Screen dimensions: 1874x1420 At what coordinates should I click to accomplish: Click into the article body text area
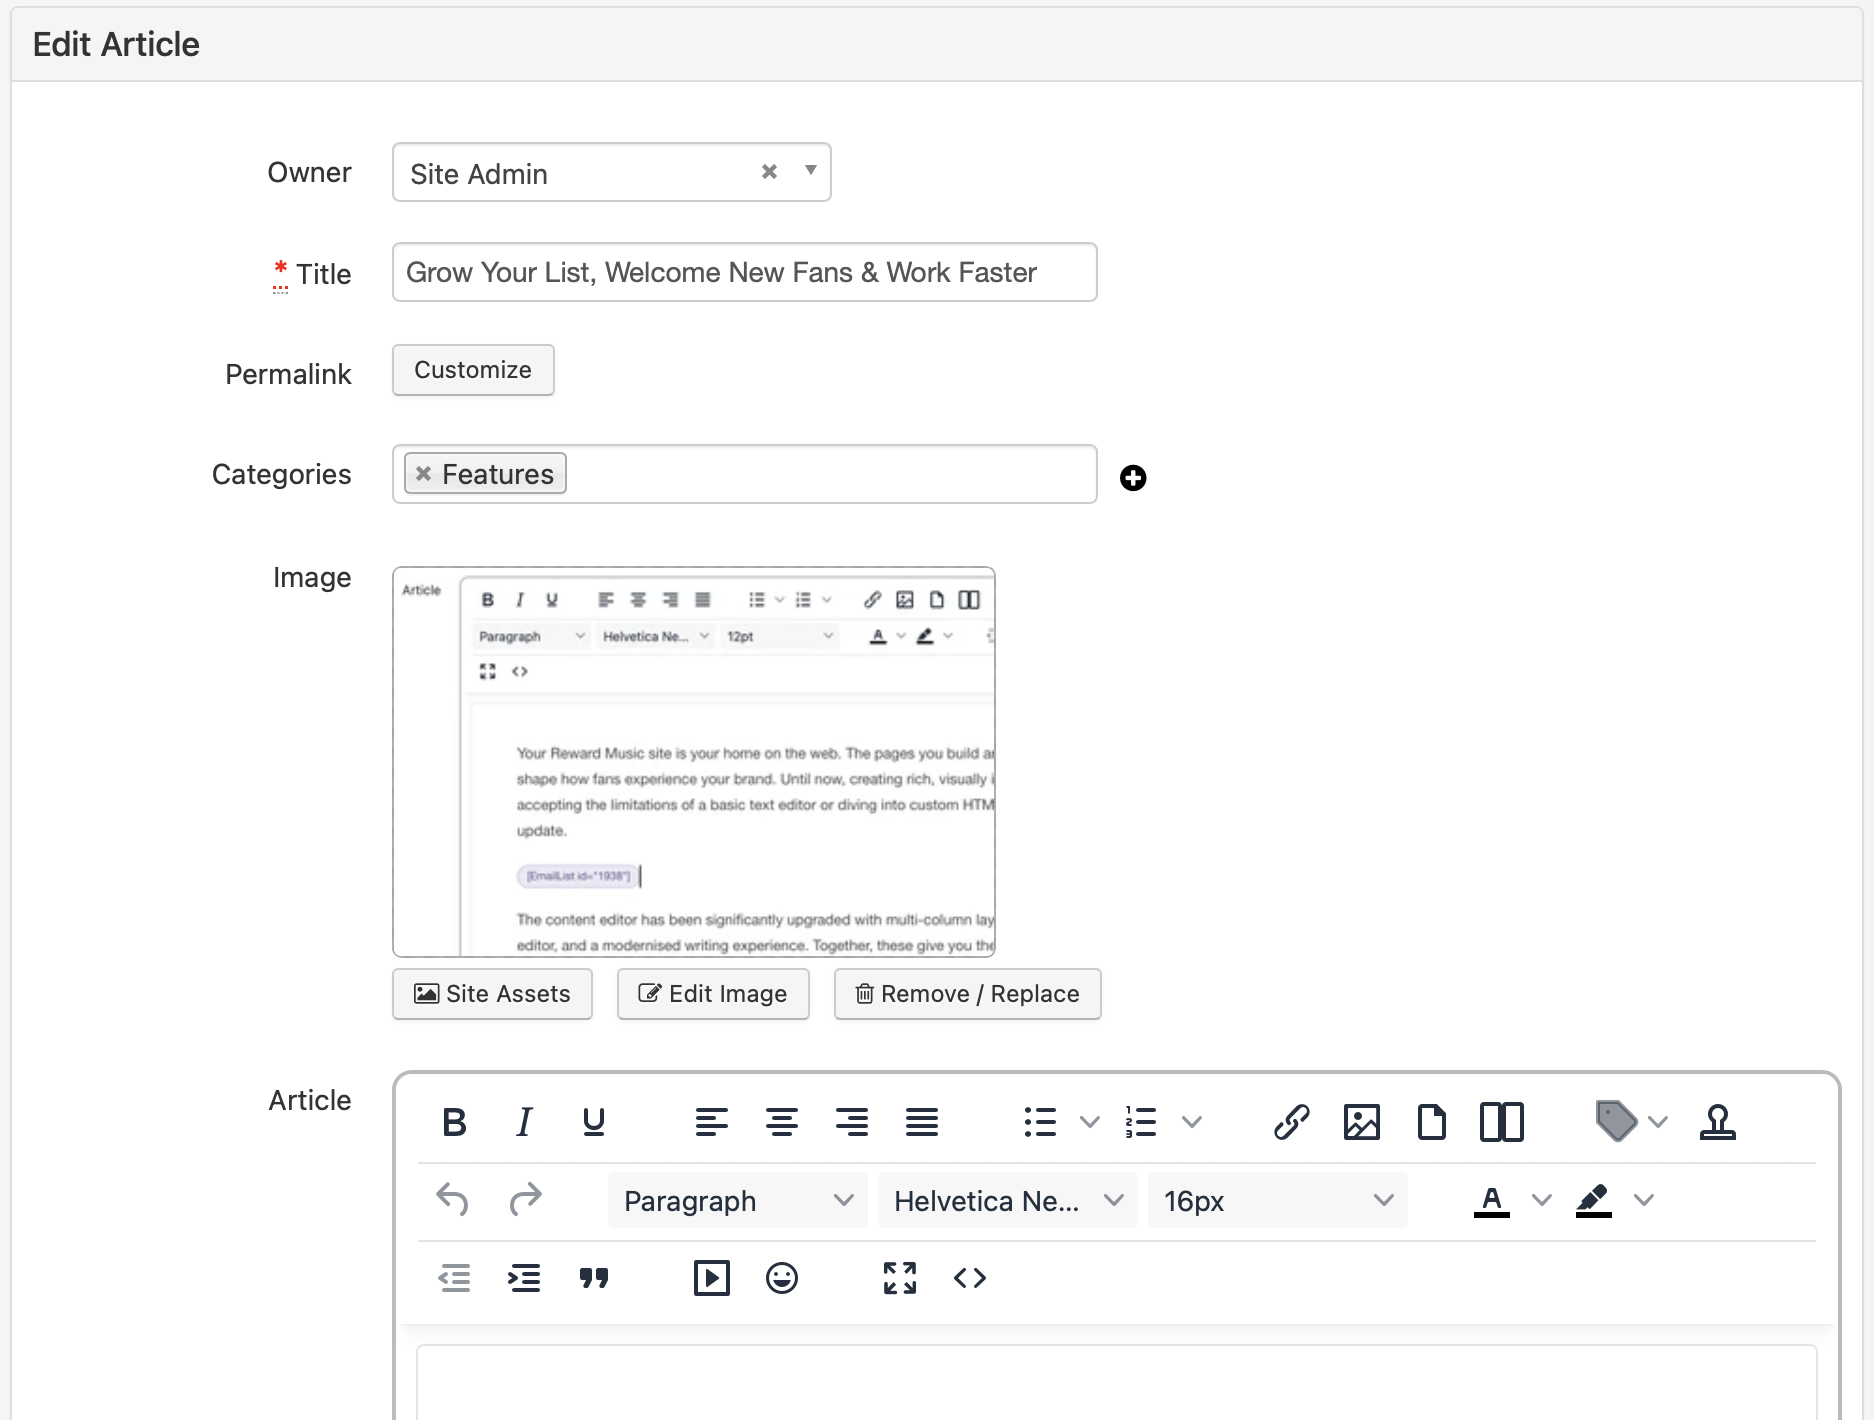click(1116, 1382)
